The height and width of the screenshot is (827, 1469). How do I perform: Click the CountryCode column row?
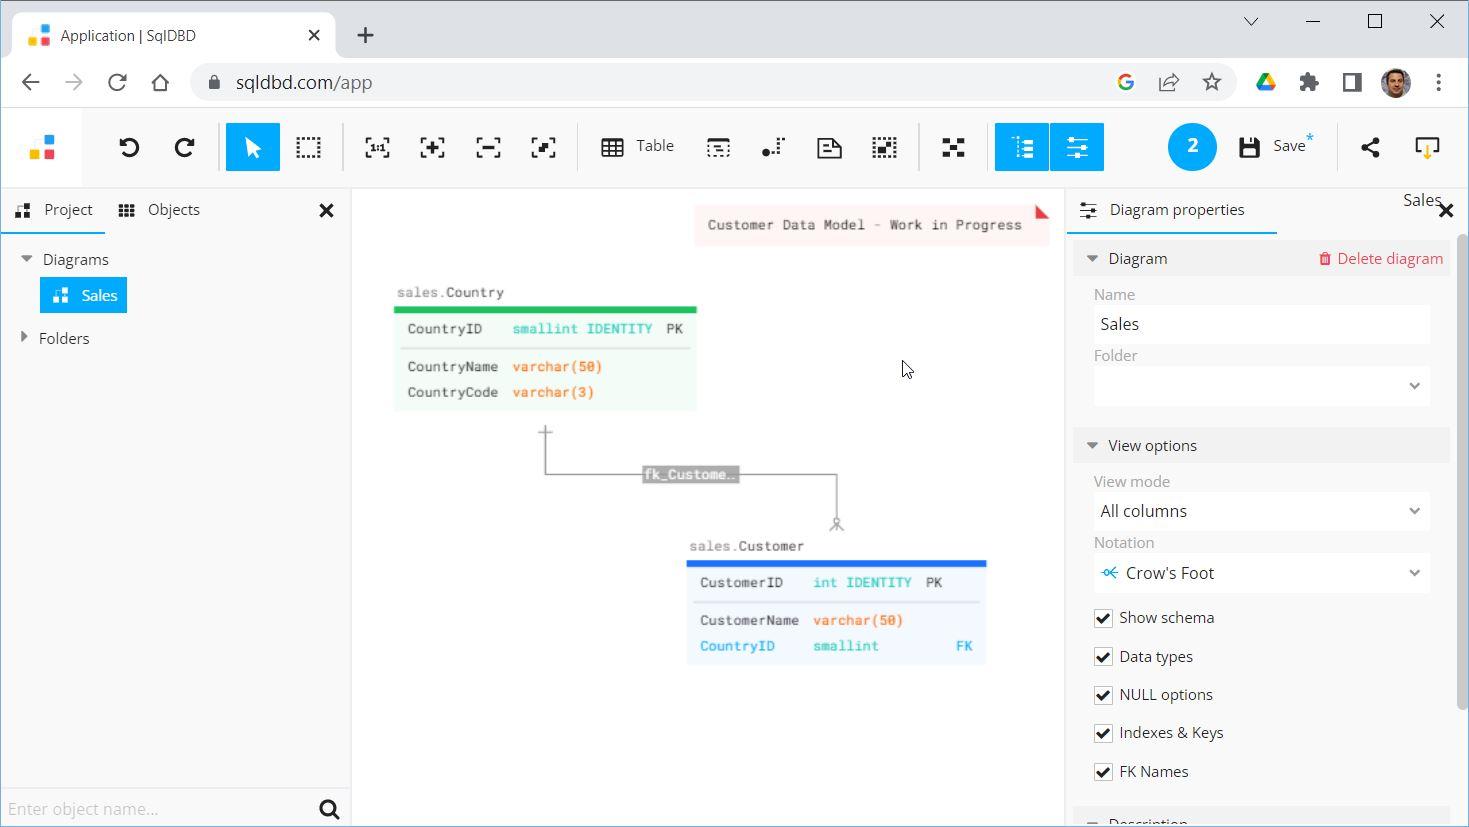(x=545, y=393)
